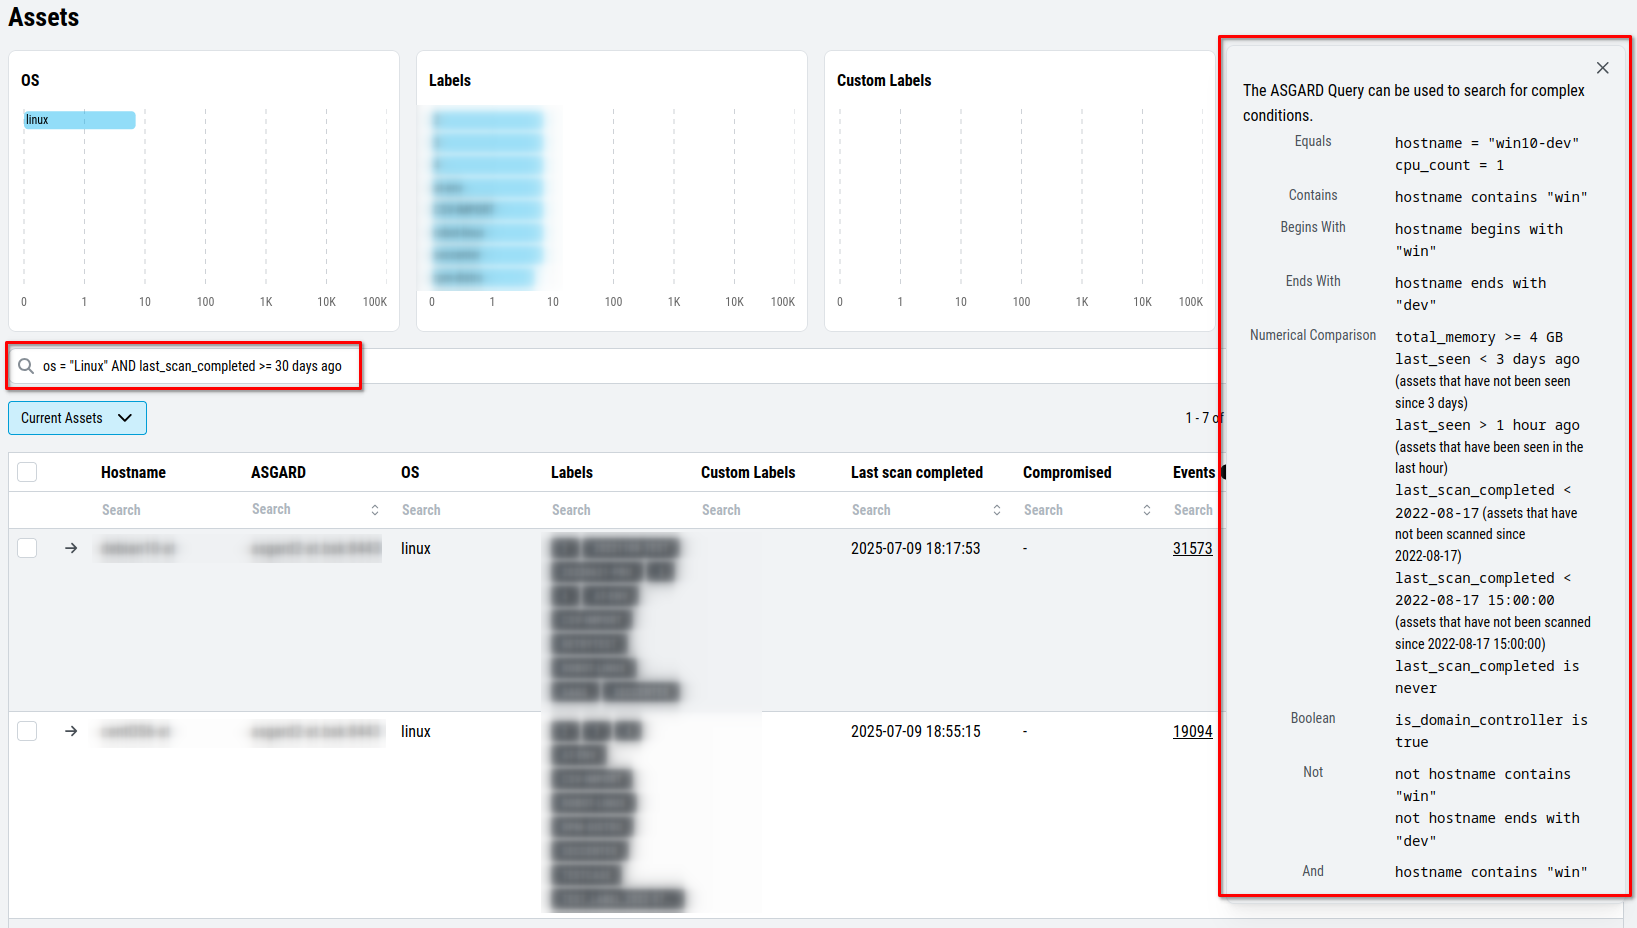Click the Custom Labels chart title

[884, 80]
